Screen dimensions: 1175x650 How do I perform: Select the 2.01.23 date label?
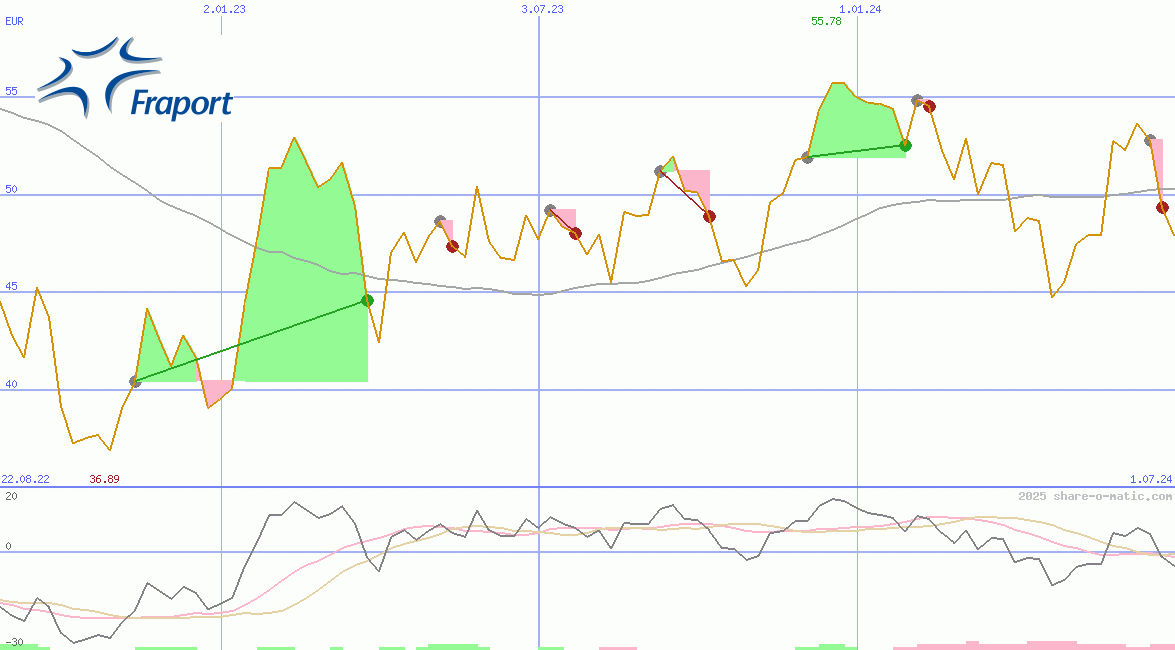(x=224, y=9)
